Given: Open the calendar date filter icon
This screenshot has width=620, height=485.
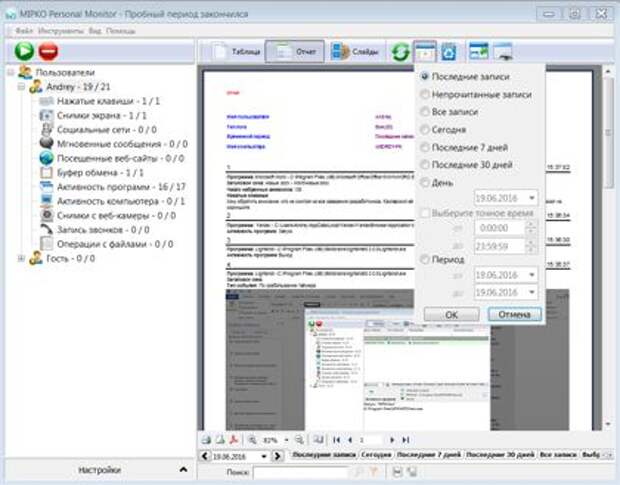Looking at the screenshot, I should tap(425, 52).
